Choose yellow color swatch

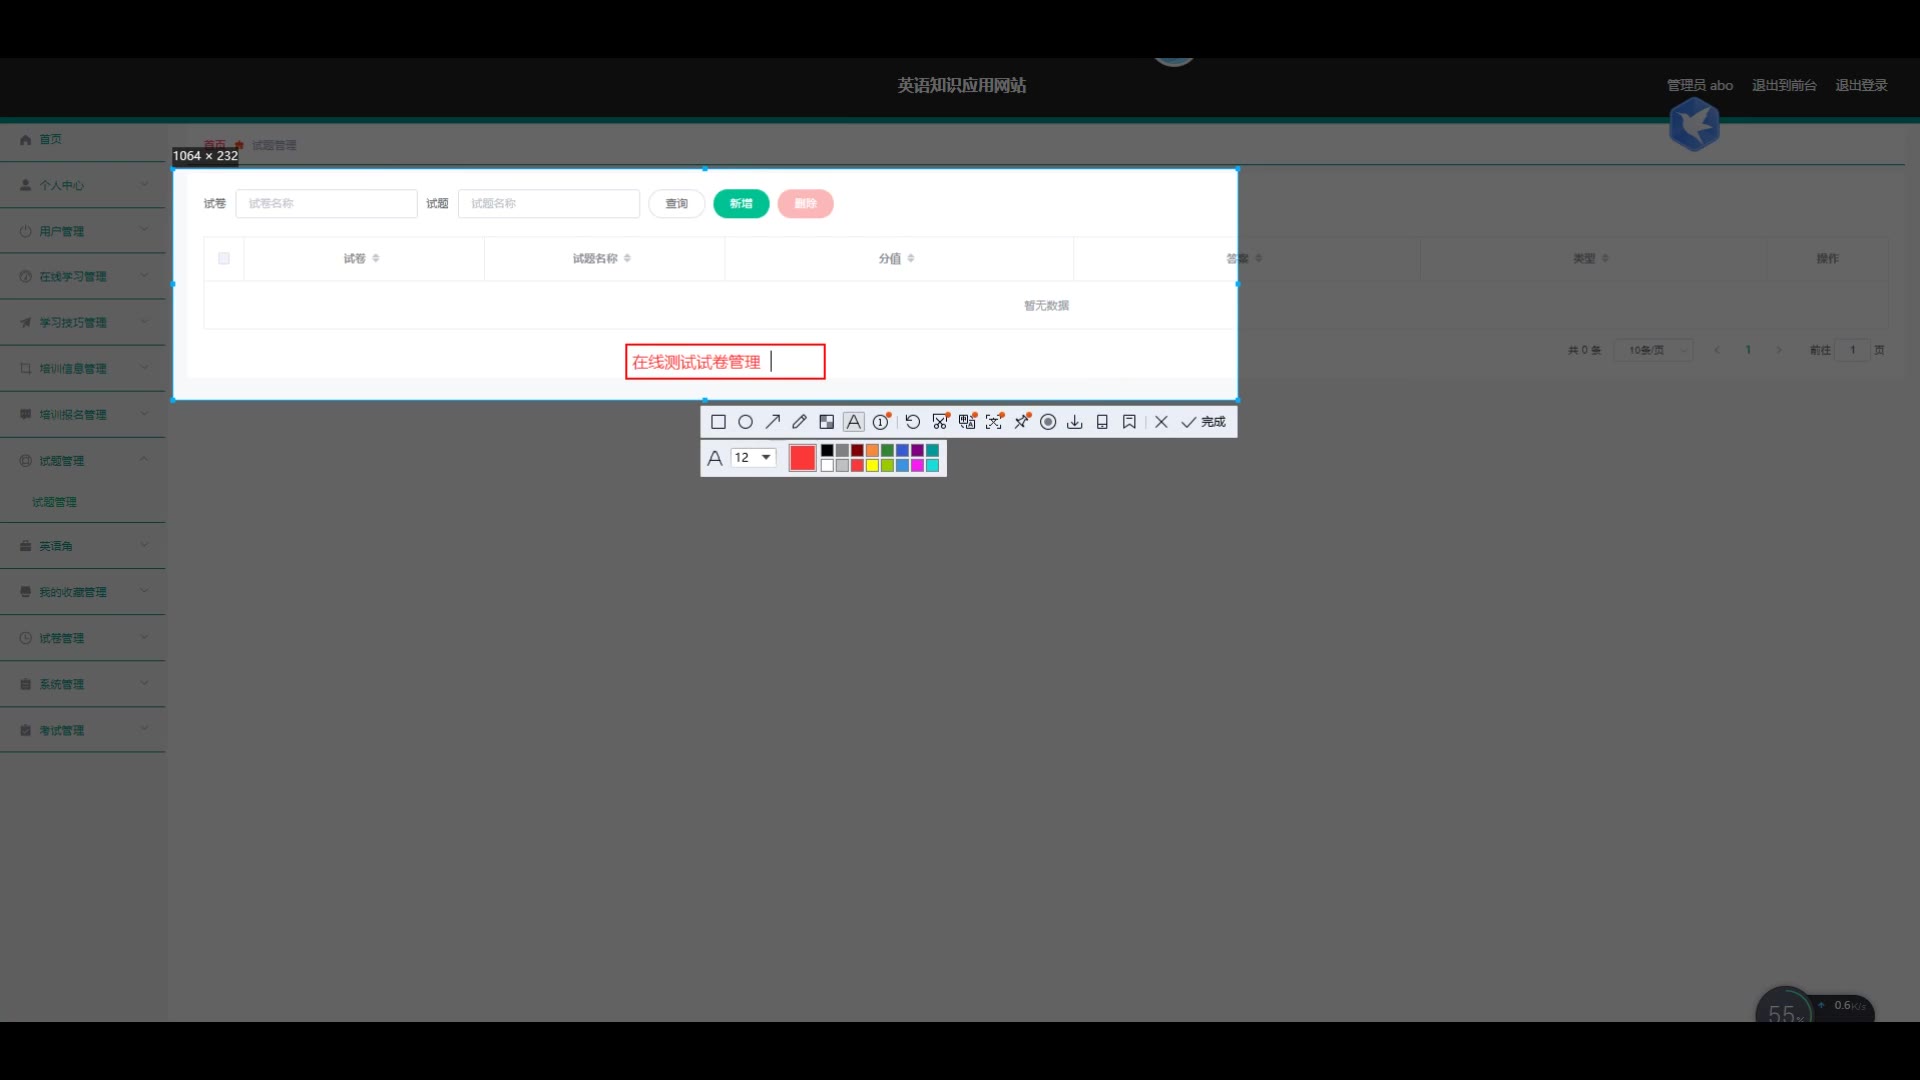(x=872, y=465)
